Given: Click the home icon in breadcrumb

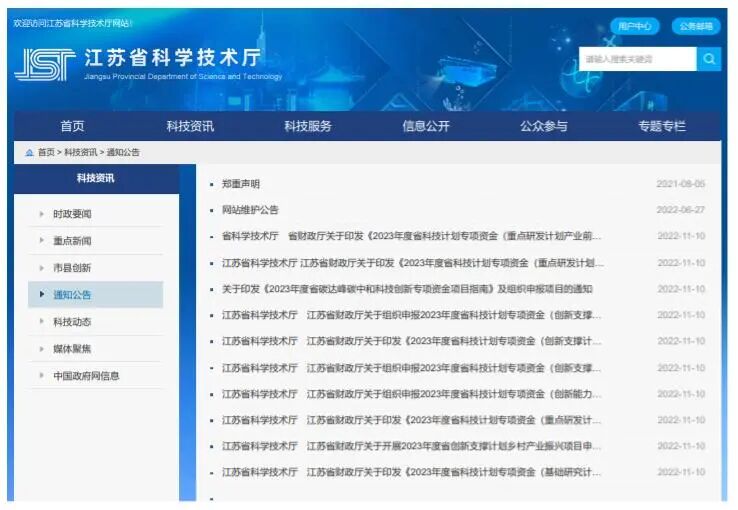Looking at the screenshot, I should [29, 152].
